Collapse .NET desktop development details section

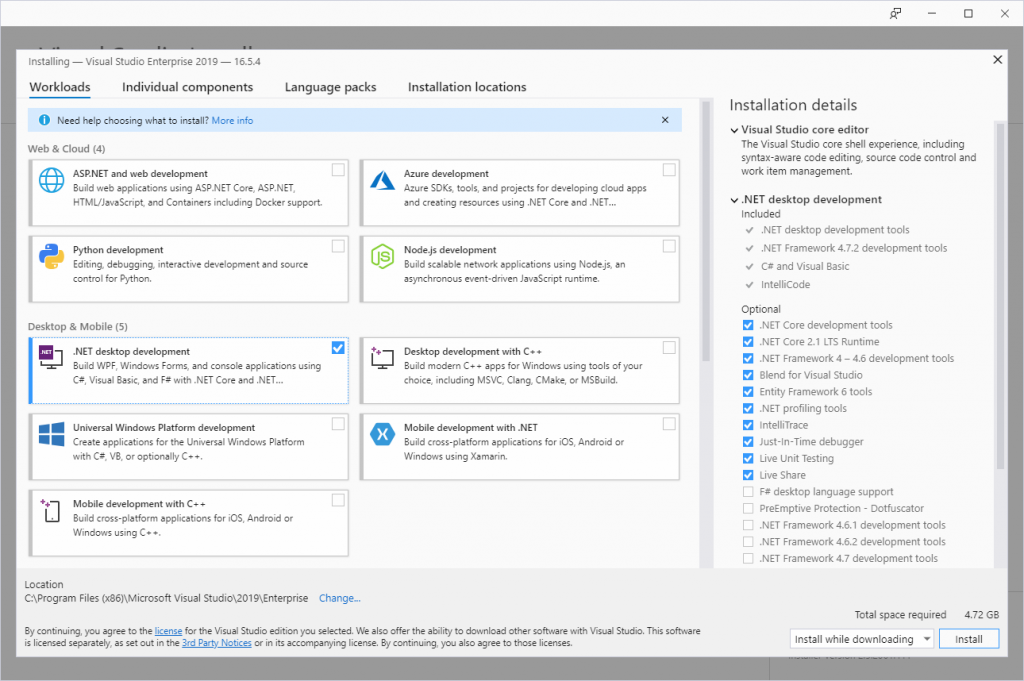pyautogui.click(x=734, y=200)
